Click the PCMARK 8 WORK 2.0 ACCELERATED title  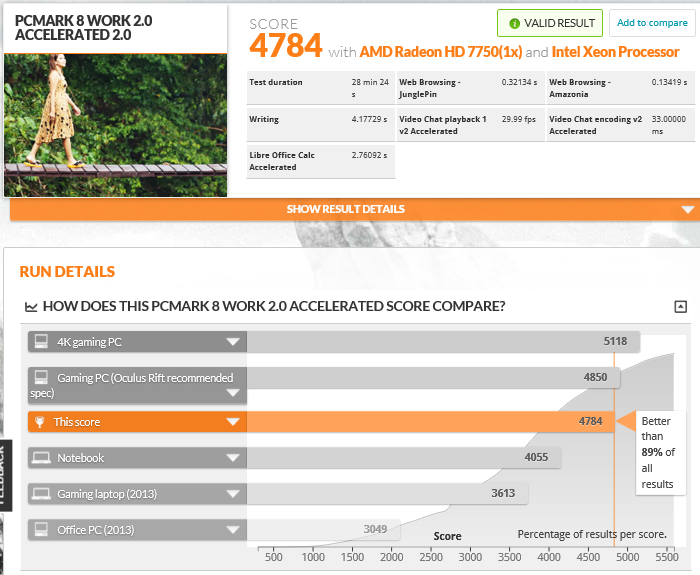click(x=83, y=28)
